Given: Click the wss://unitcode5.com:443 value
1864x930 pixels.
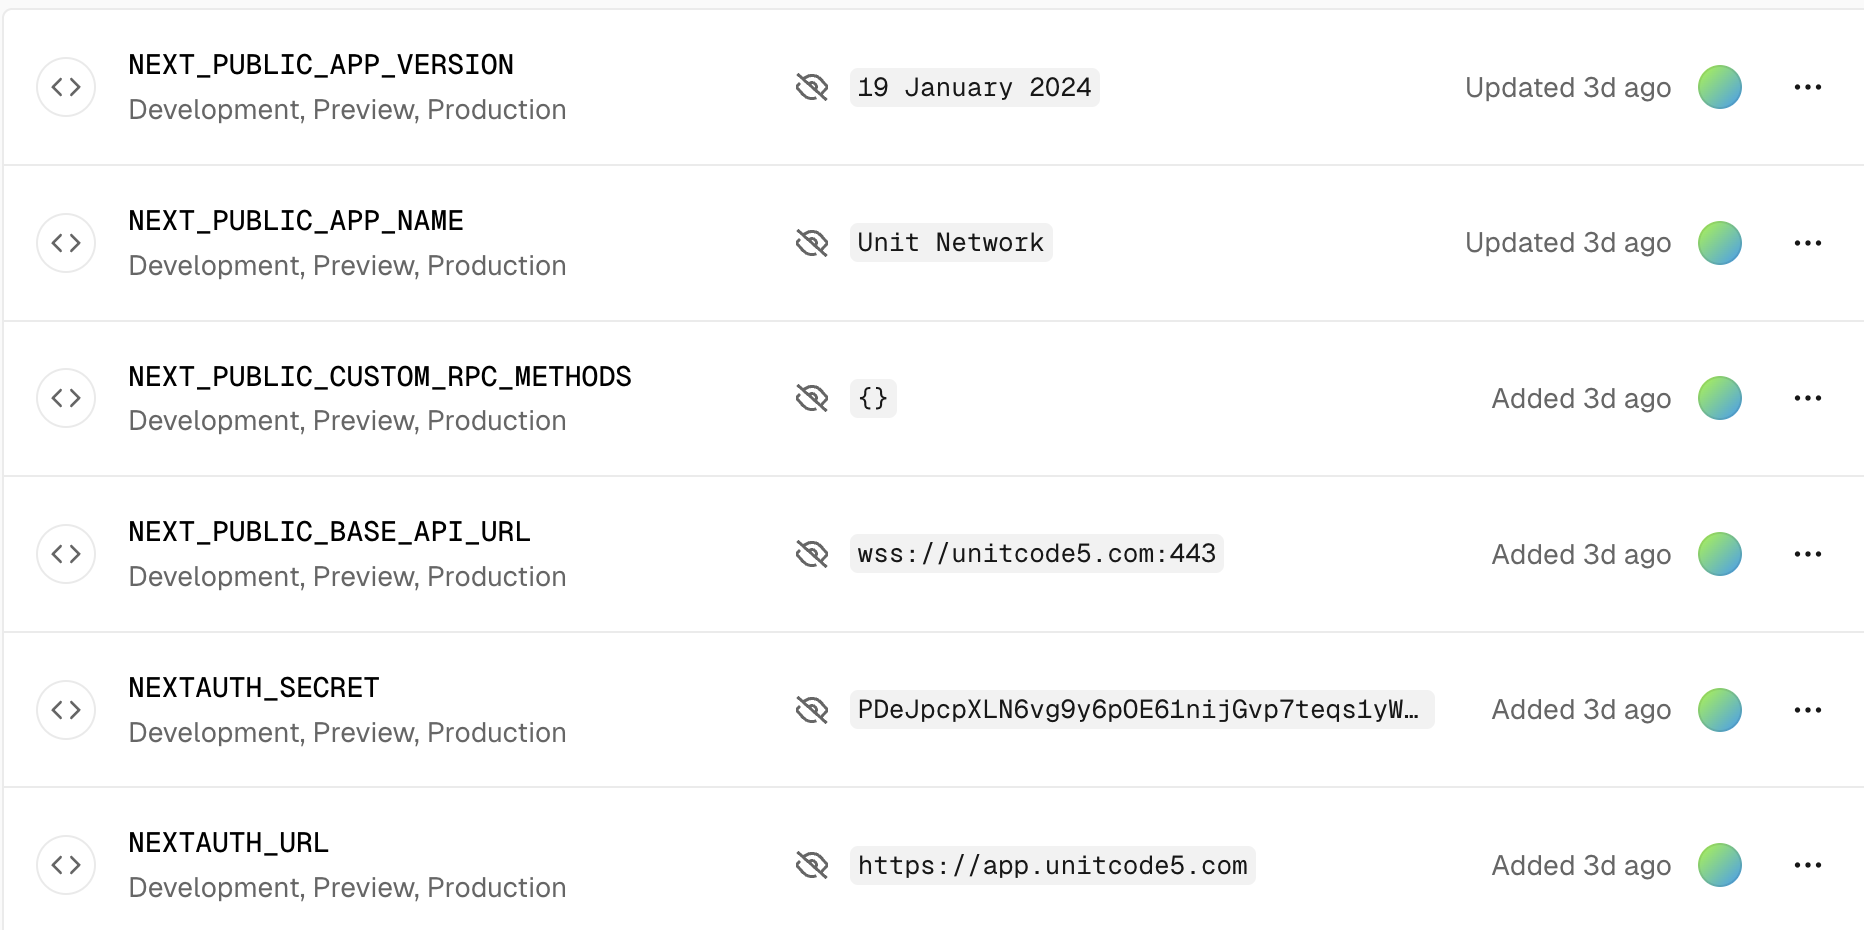Looking at the screenshot, I should click(1036, 554).
